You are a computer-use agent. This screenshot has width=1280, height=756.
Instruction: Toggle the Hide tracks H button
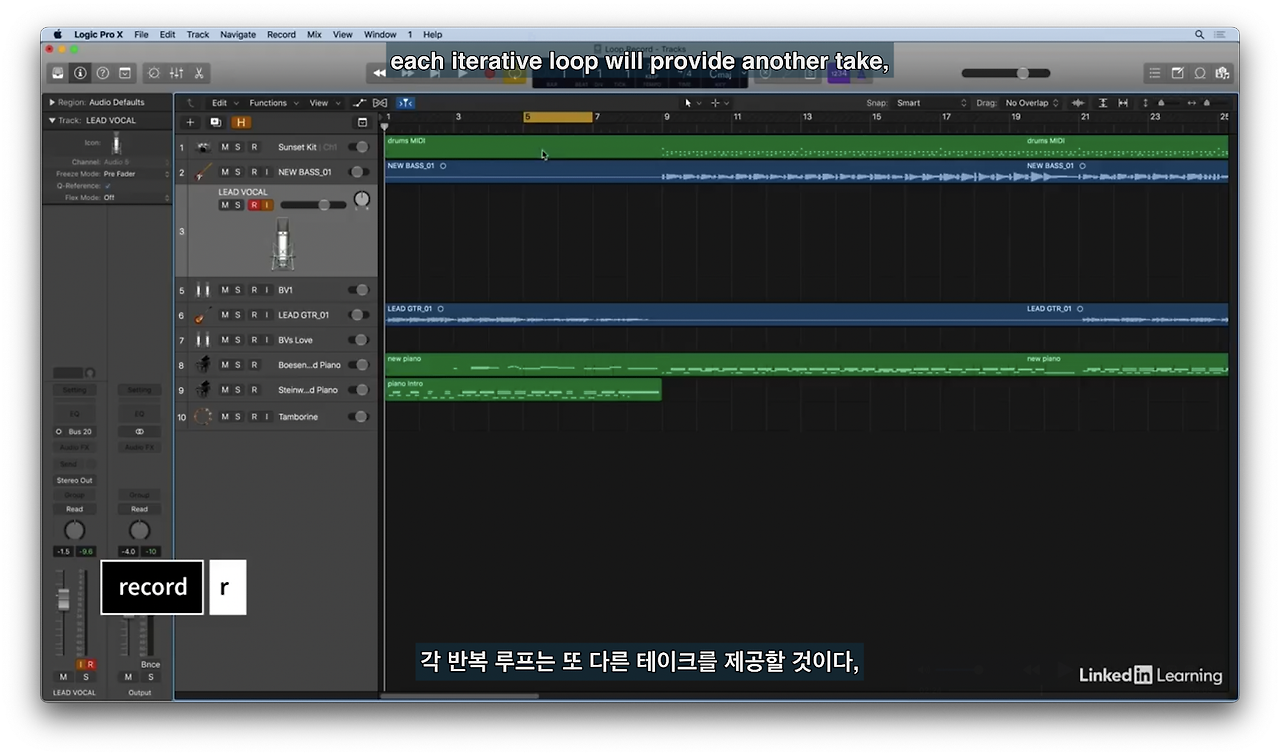(x=240, y=122)
